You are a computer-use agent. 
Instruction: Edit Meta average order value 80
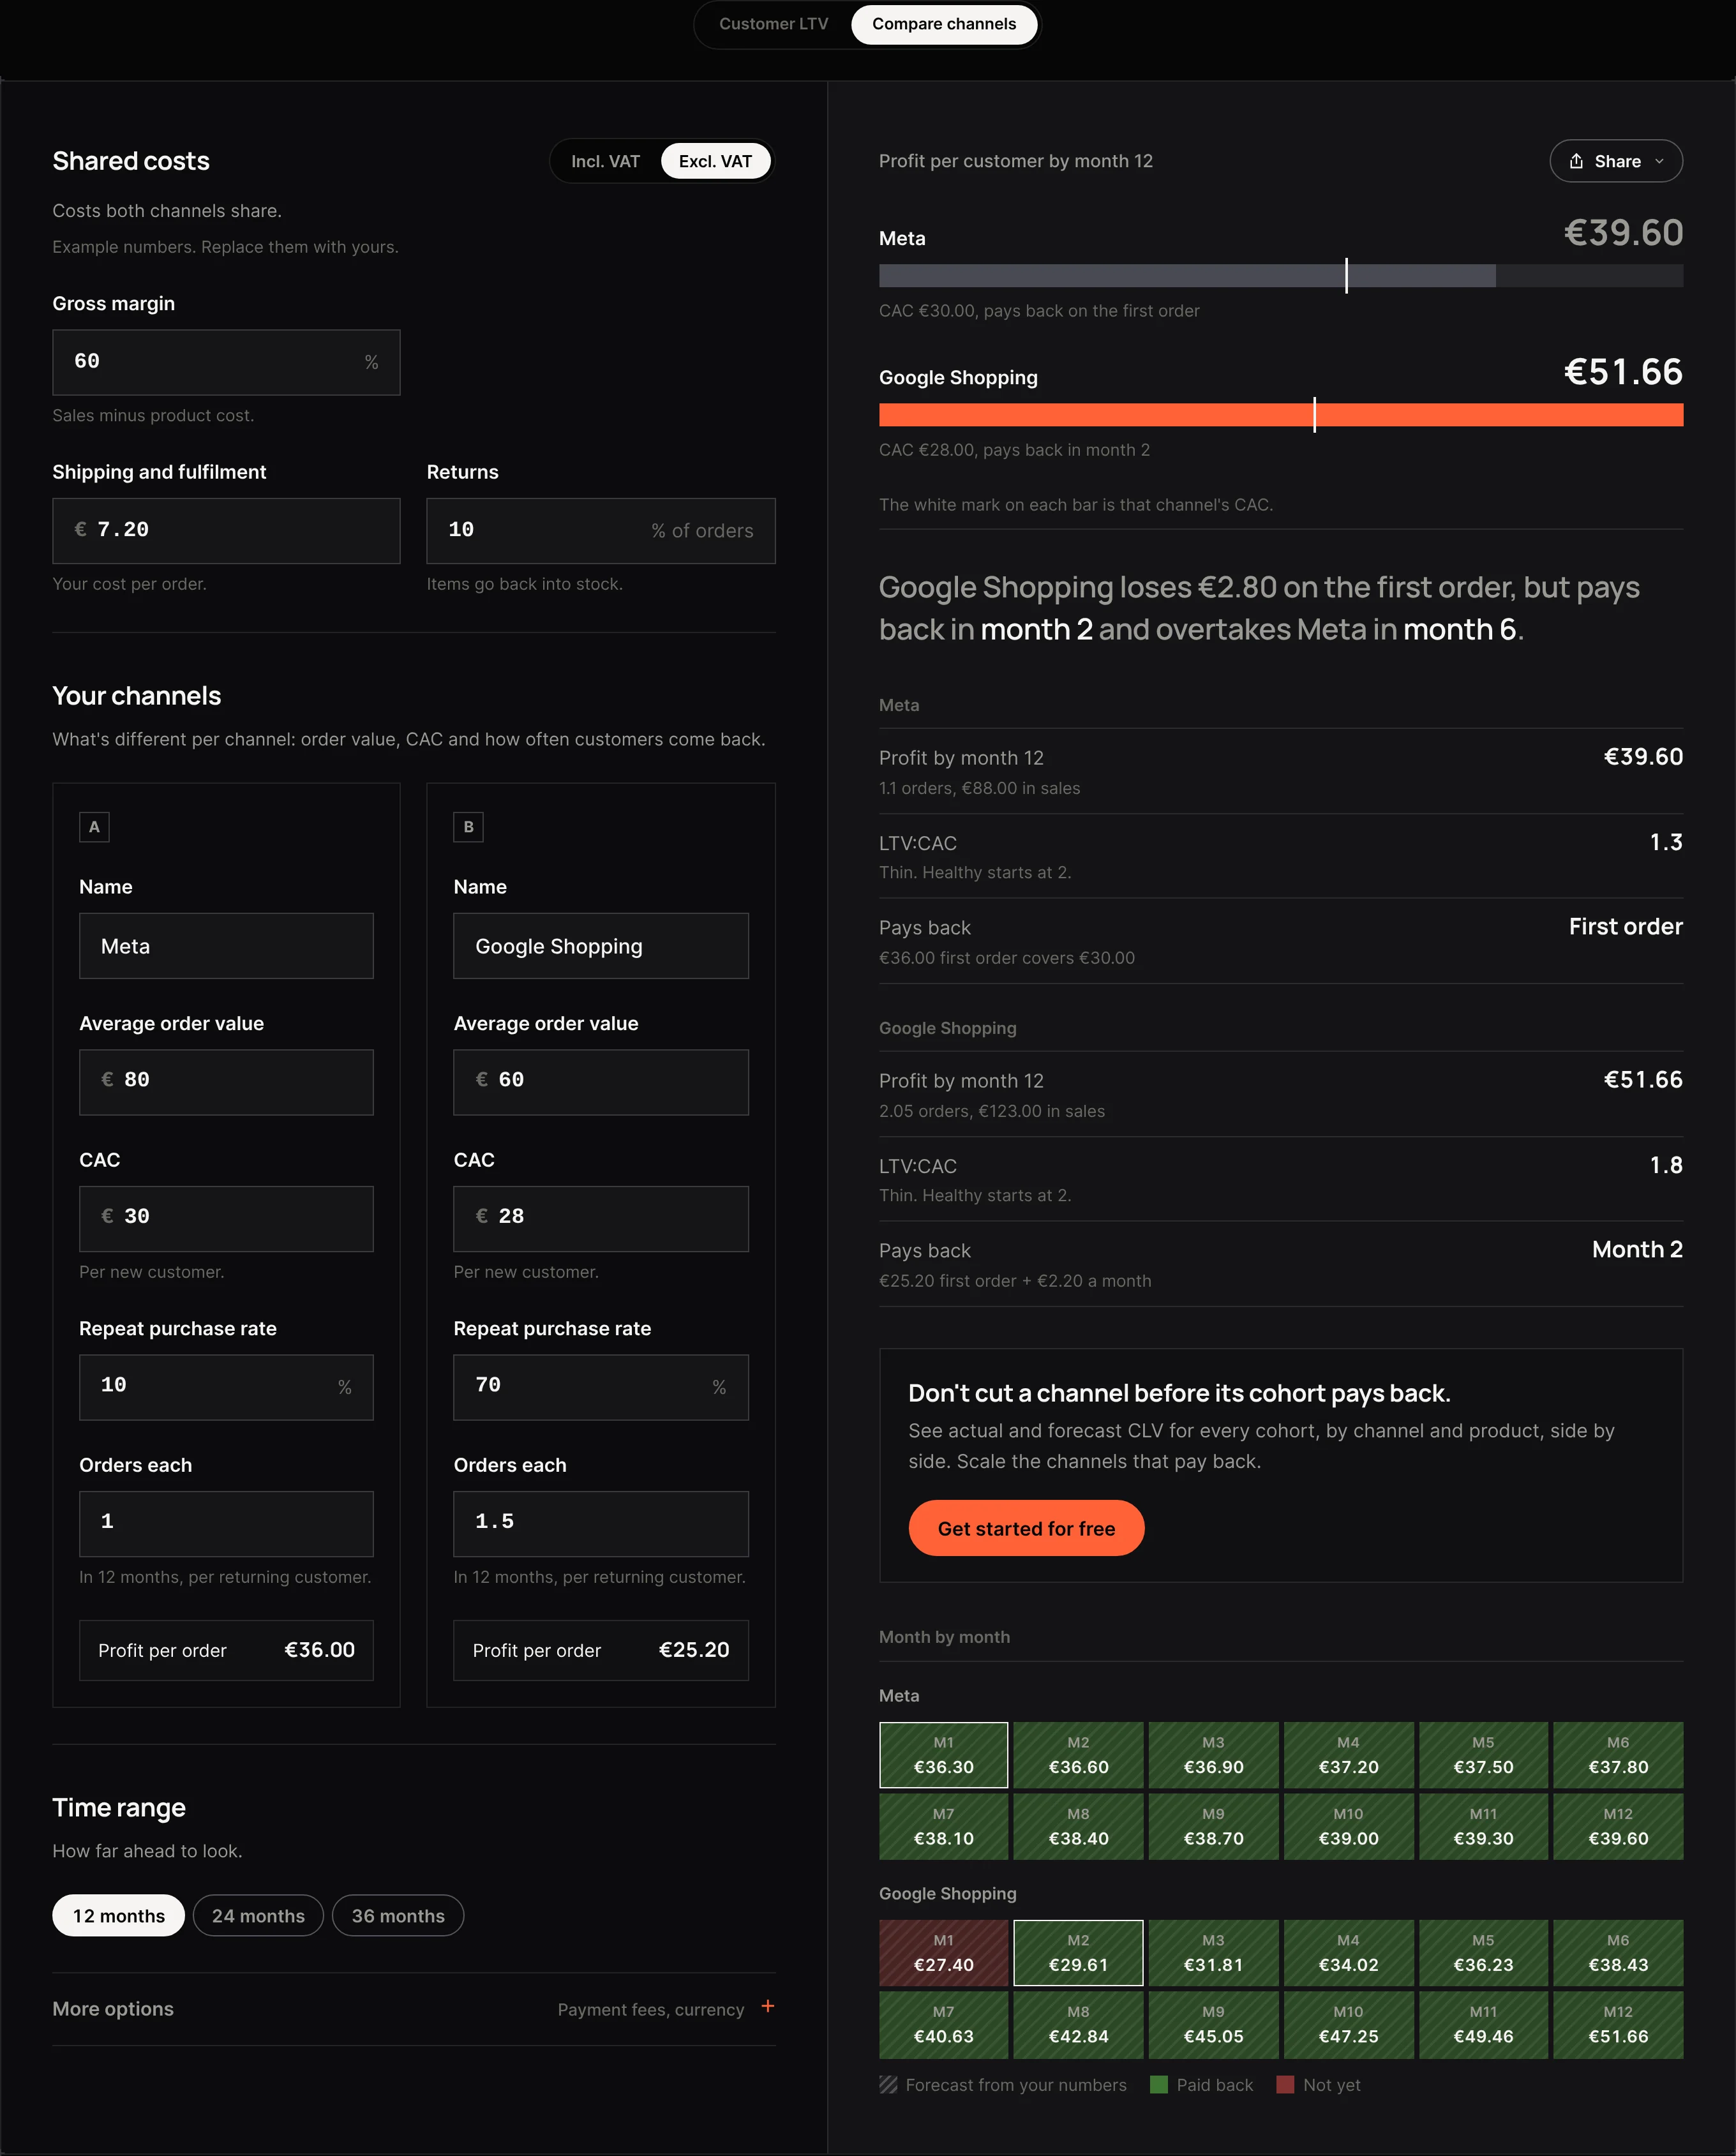226,1082
